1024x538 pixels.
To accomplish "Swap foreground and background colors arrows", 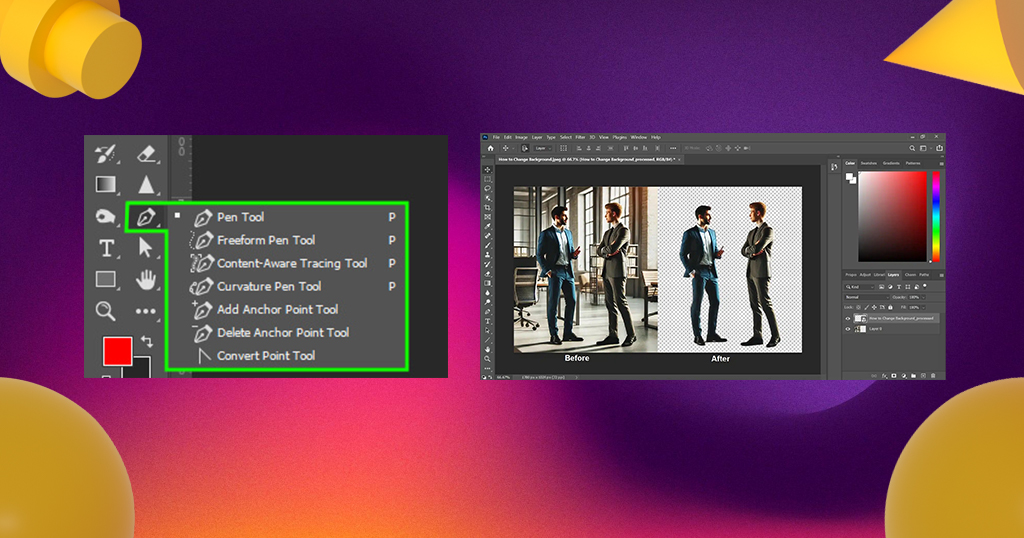I will click(x=147, y=341).
